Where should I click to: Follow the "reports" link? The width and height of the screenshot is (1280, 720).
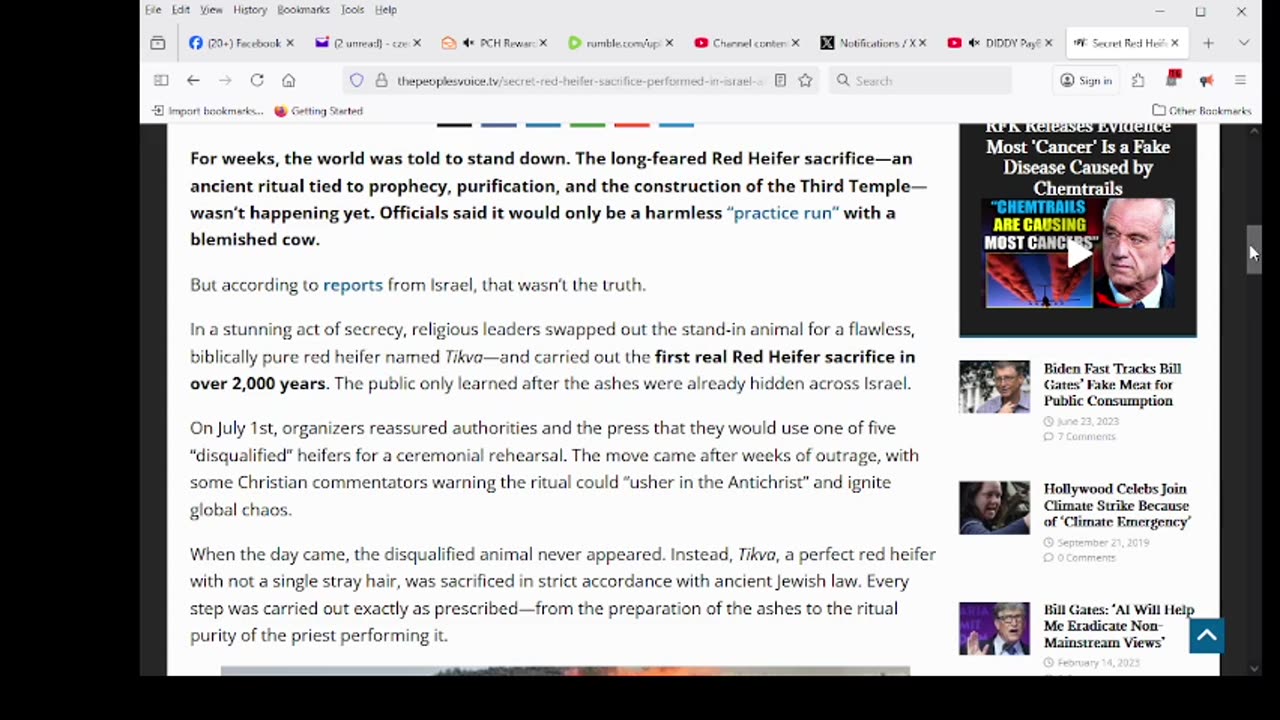[353, 285]
